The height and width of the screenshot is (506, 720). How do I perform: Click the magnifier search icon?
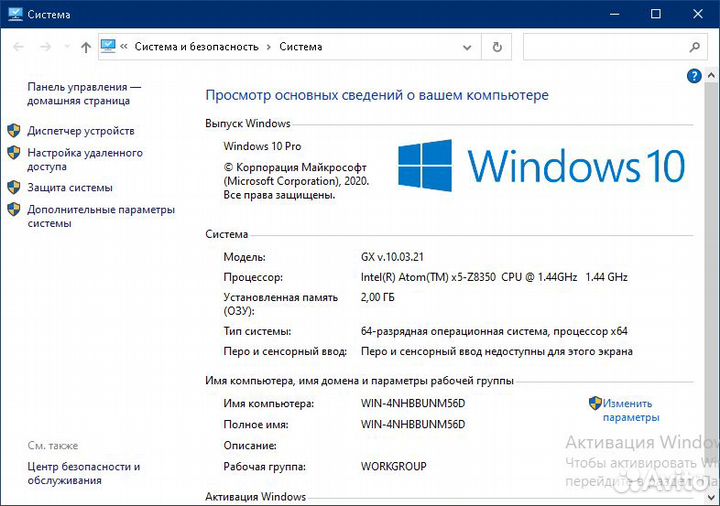coord(696,46)
